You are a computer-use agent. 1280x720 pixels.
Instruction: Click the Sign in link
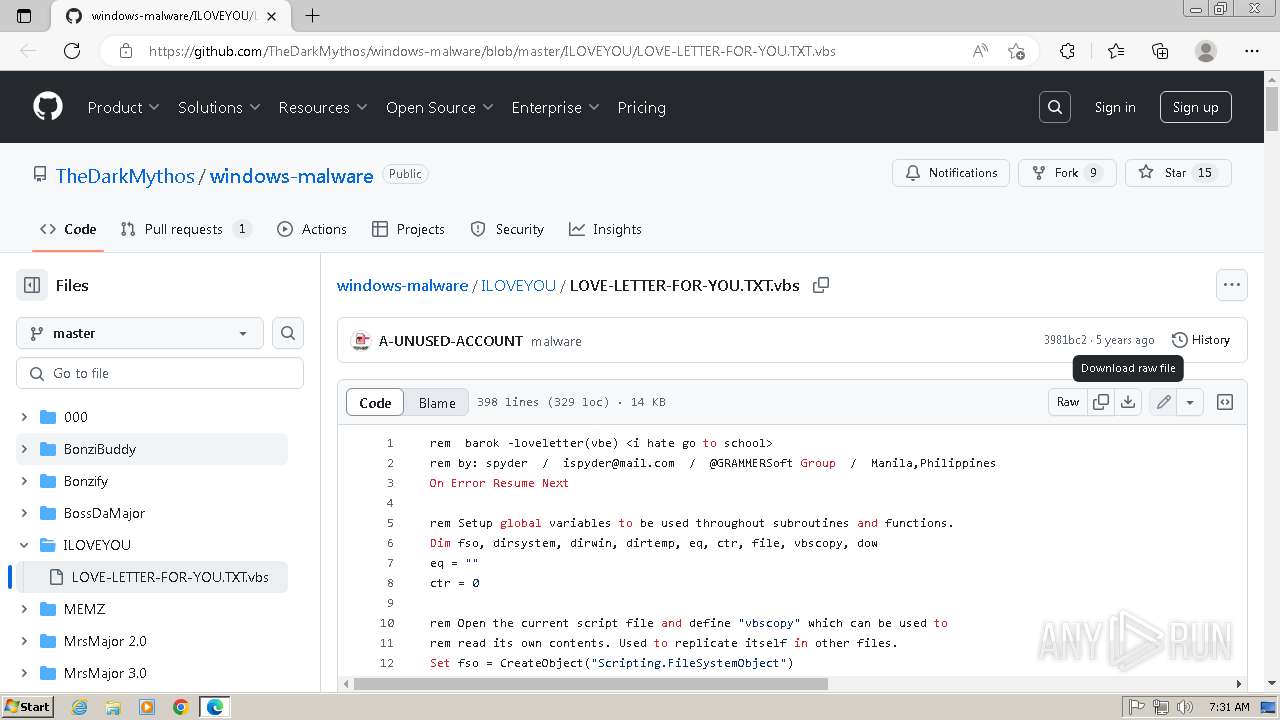click(x=1115, y=107)
